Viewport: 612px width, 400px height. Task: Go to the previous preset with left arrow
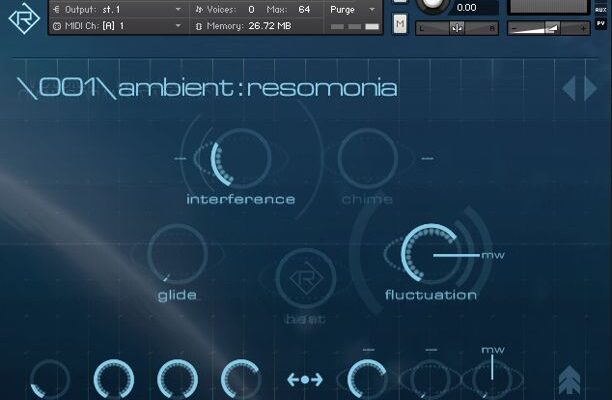(x=569, y=88)
